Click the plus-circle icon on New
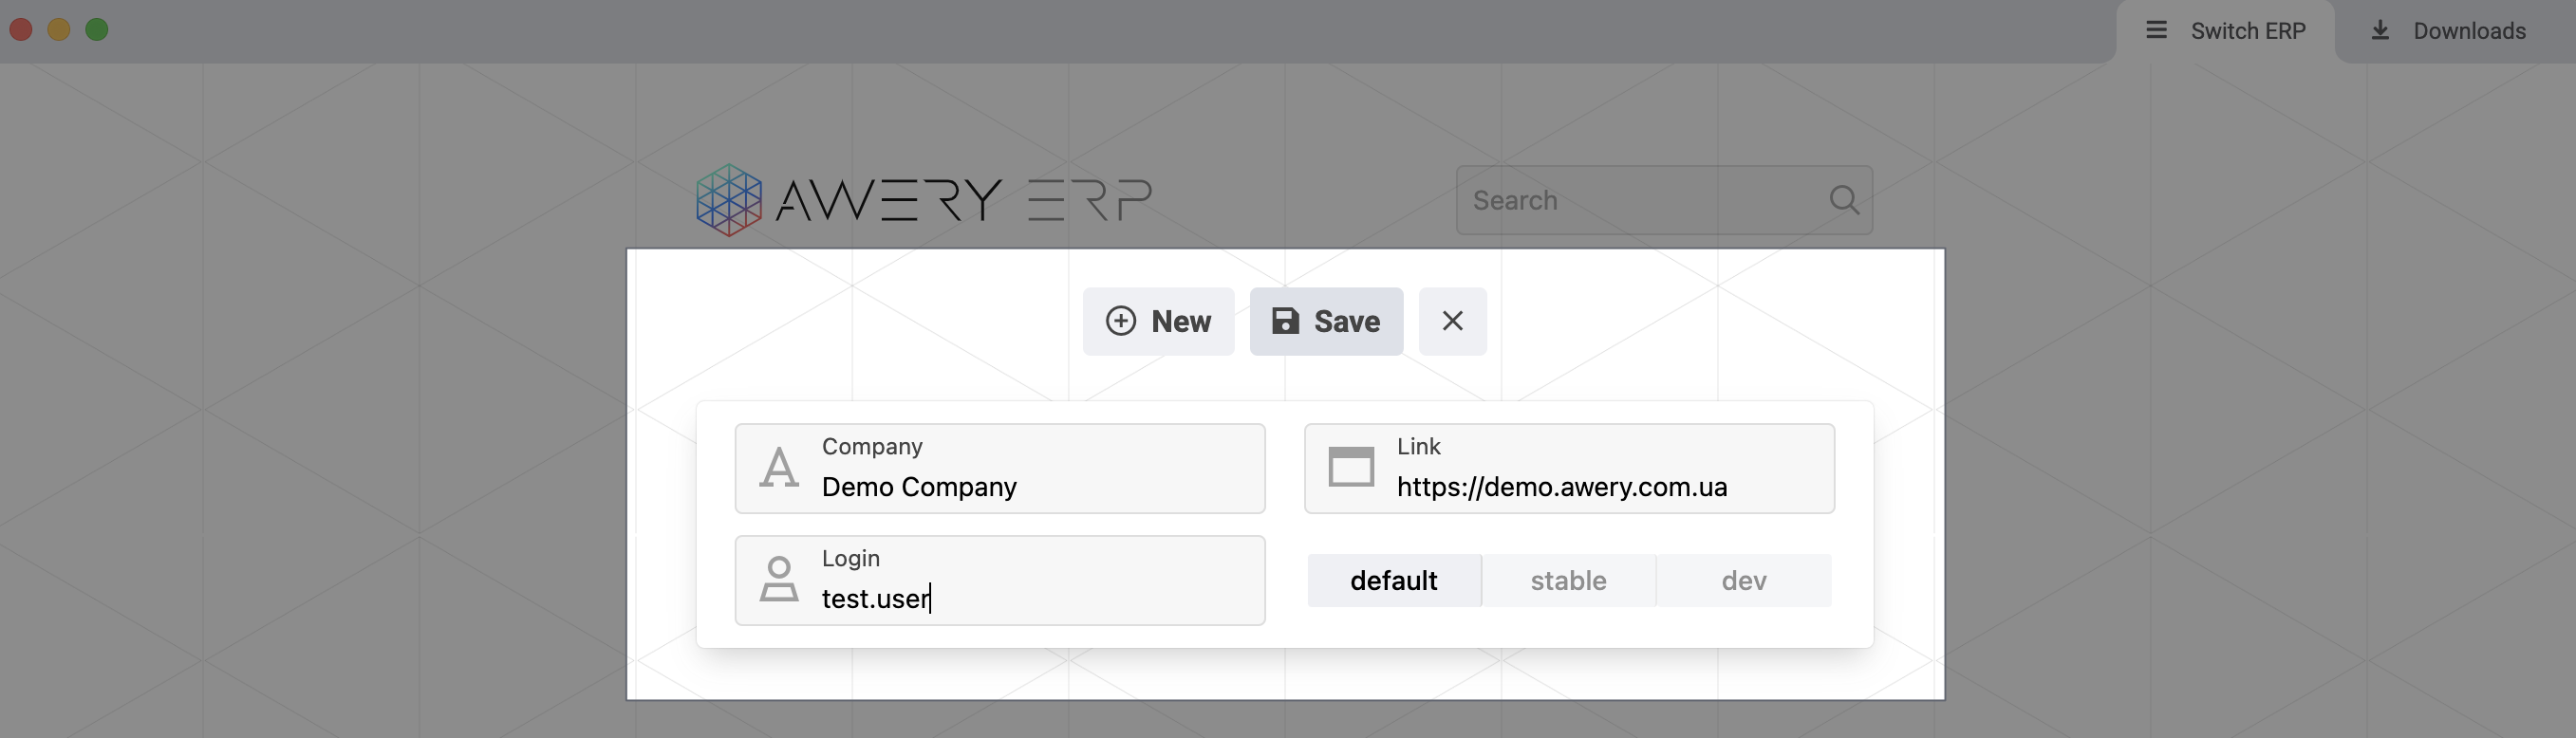Viewport: 2576px width, 738px height. pyautogui.click(x=1120, y=321)
